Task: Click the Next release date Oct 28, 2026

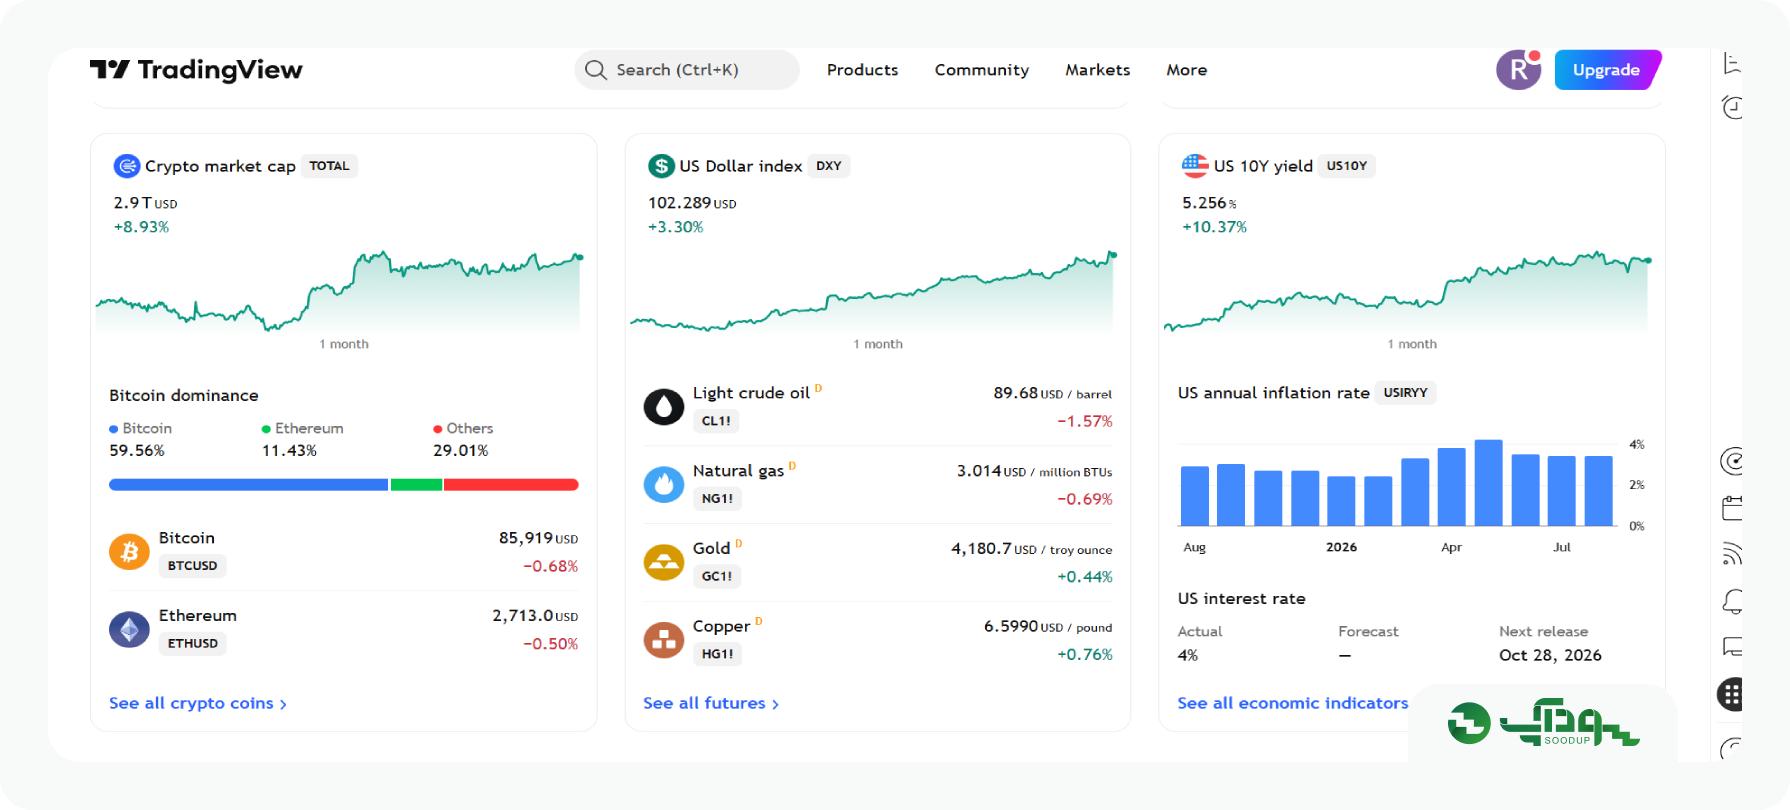Action: (1550, 655)
